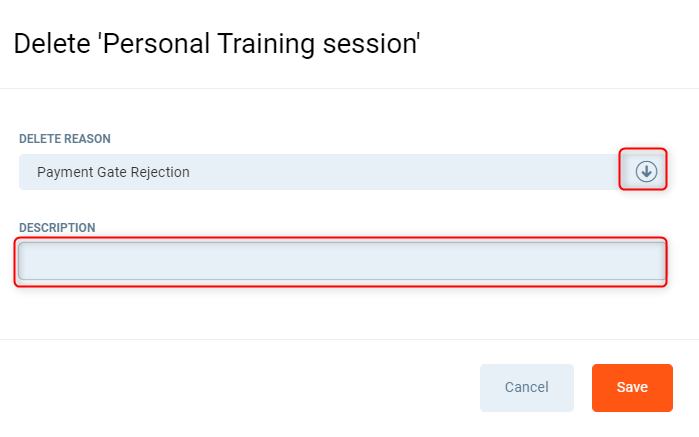
Task: Click the orange Save button
Action: [632, 388]
